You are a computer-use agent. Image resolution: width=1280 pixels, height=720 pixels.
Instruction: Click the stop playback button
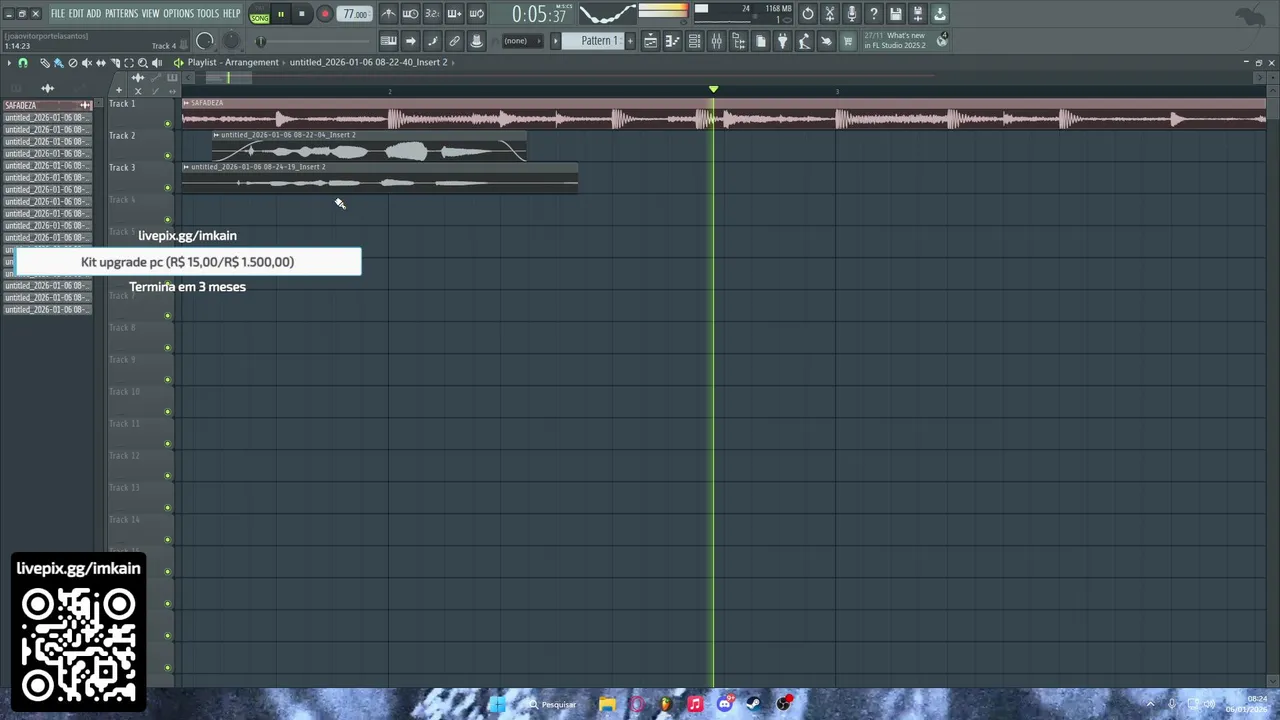point(302,14)
